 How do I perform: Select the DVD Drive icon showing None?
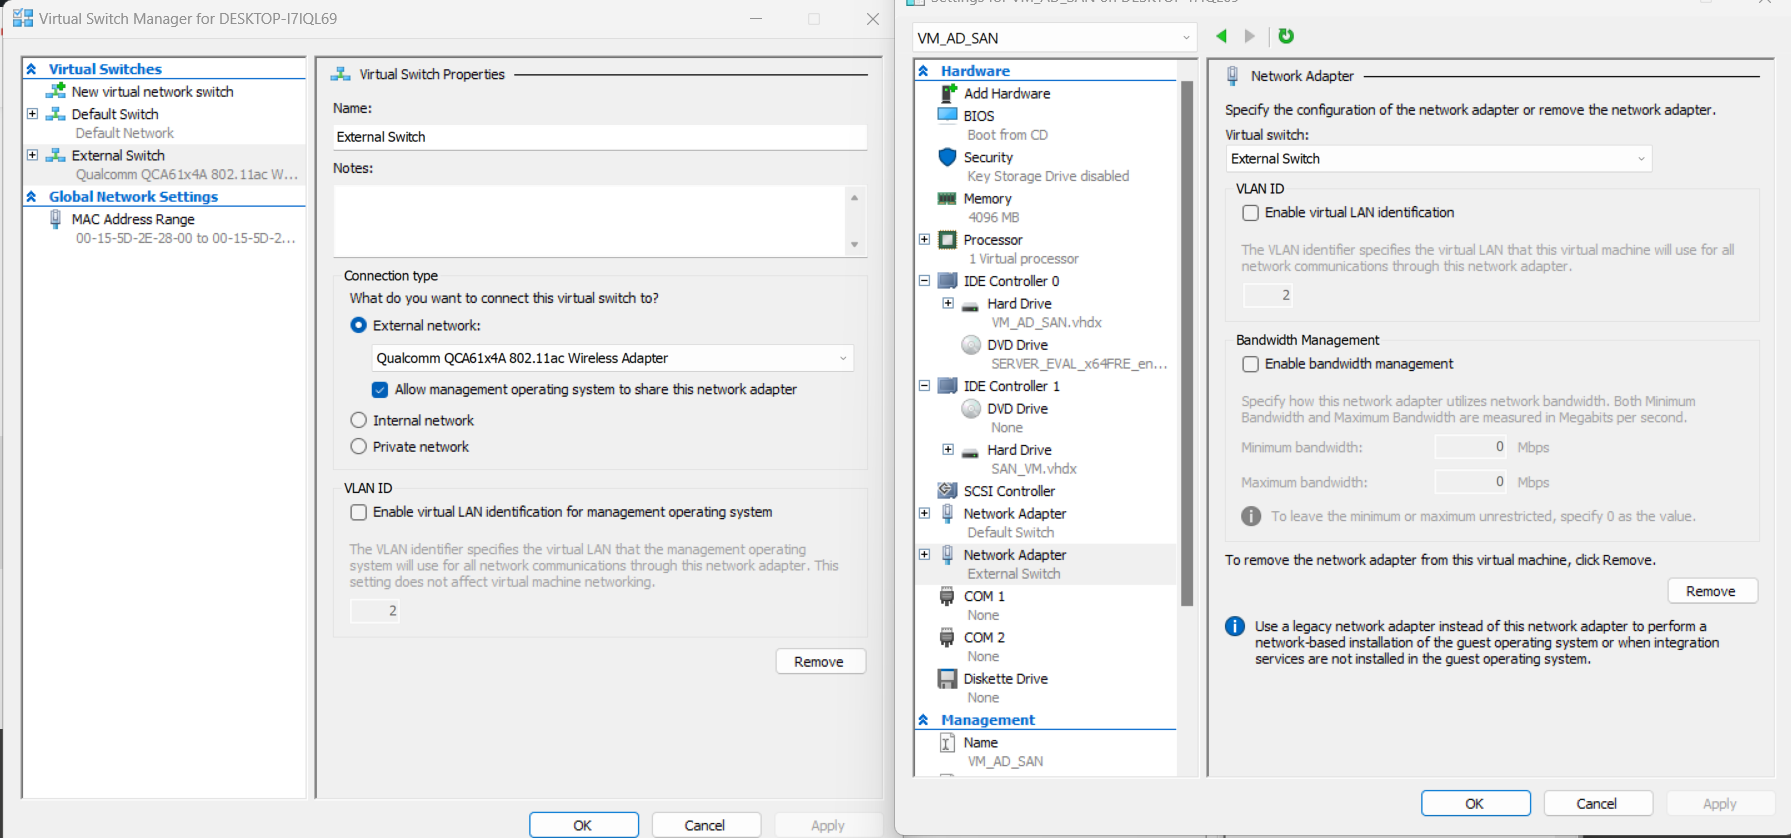(971, 408)
